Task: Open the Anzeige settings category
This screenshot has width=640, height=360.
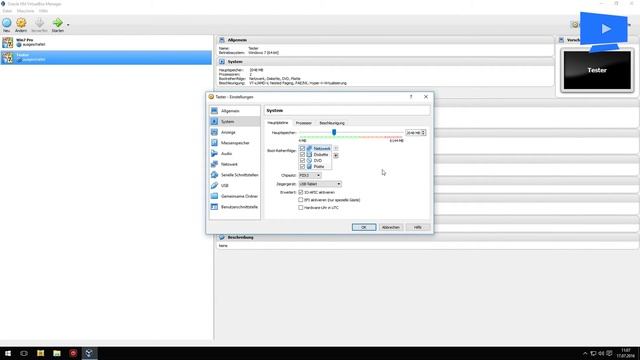Action: point(235,132)
